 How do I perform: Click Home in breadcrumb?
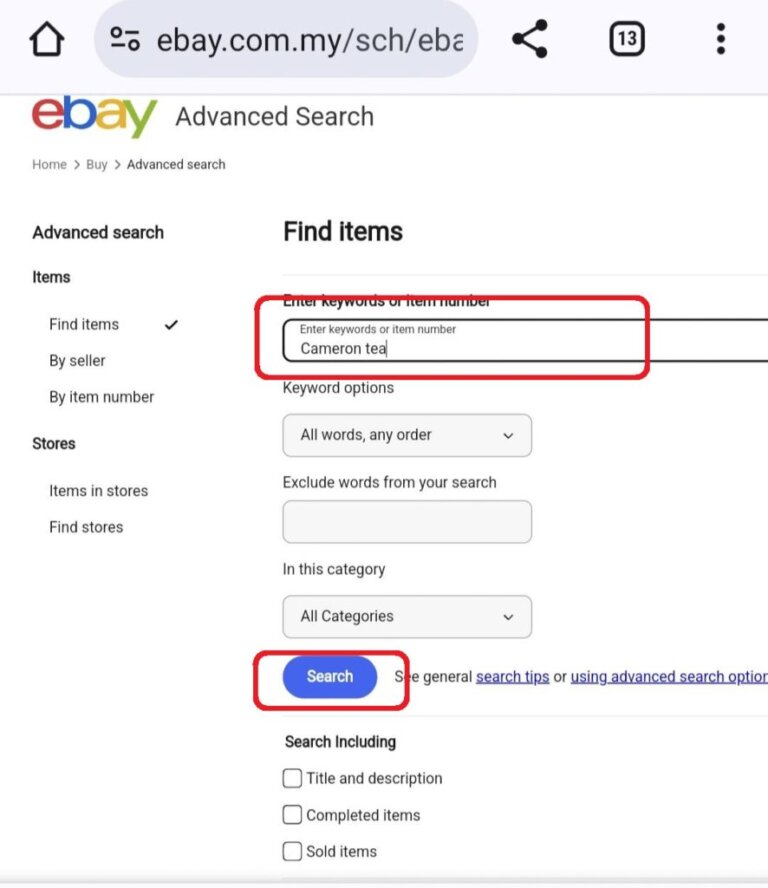(49, 164)
